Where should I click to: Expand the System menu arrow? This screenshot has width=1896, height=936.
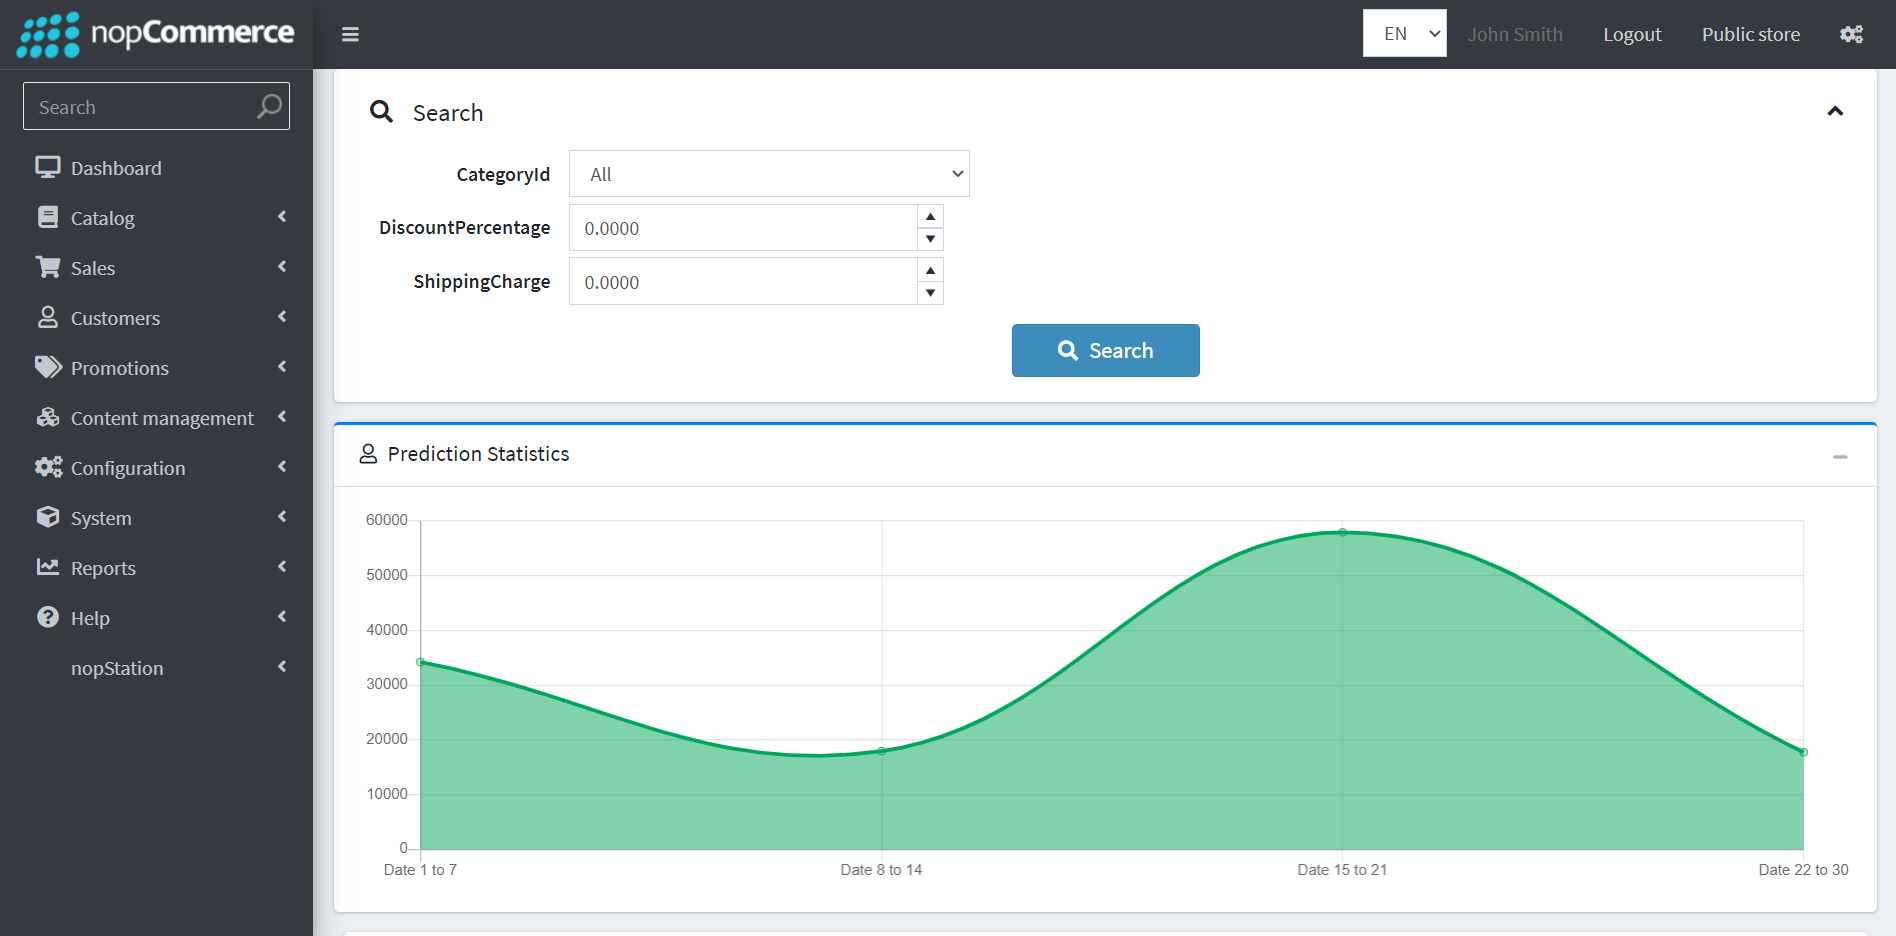(x=282, y=517)
